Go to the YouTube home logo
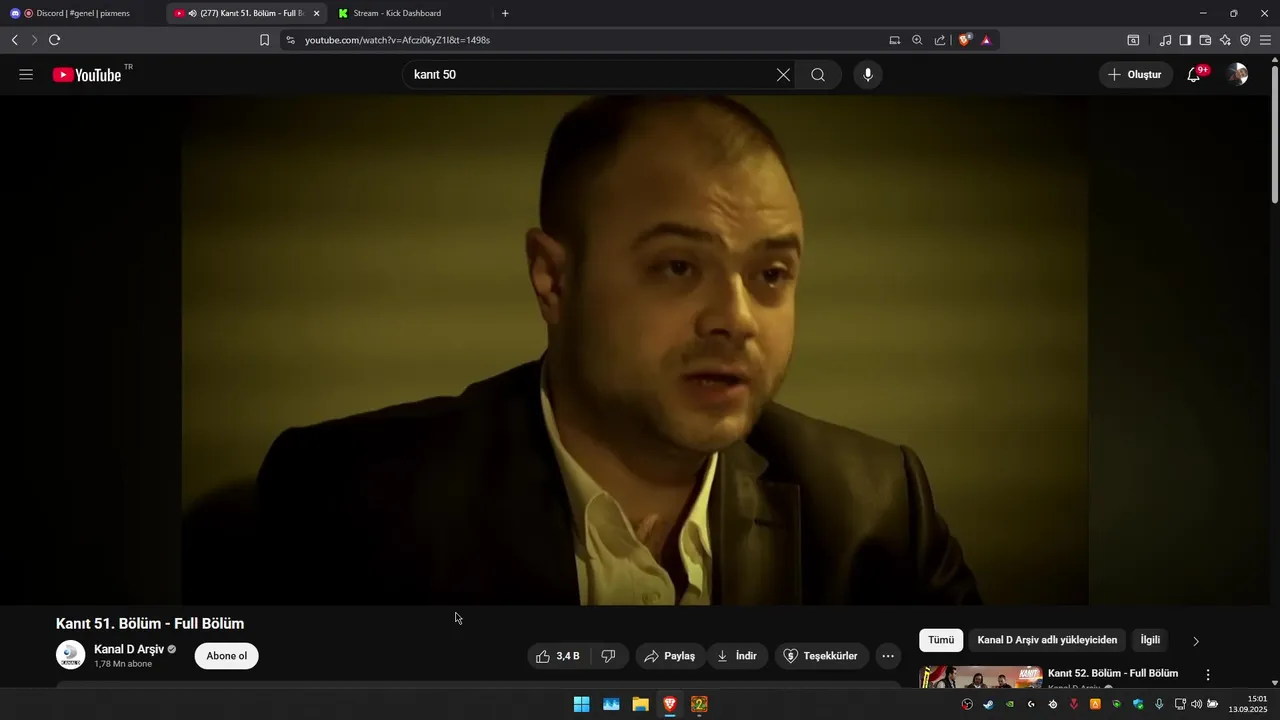Screen dimensions: 1280x720 (87, 75)
